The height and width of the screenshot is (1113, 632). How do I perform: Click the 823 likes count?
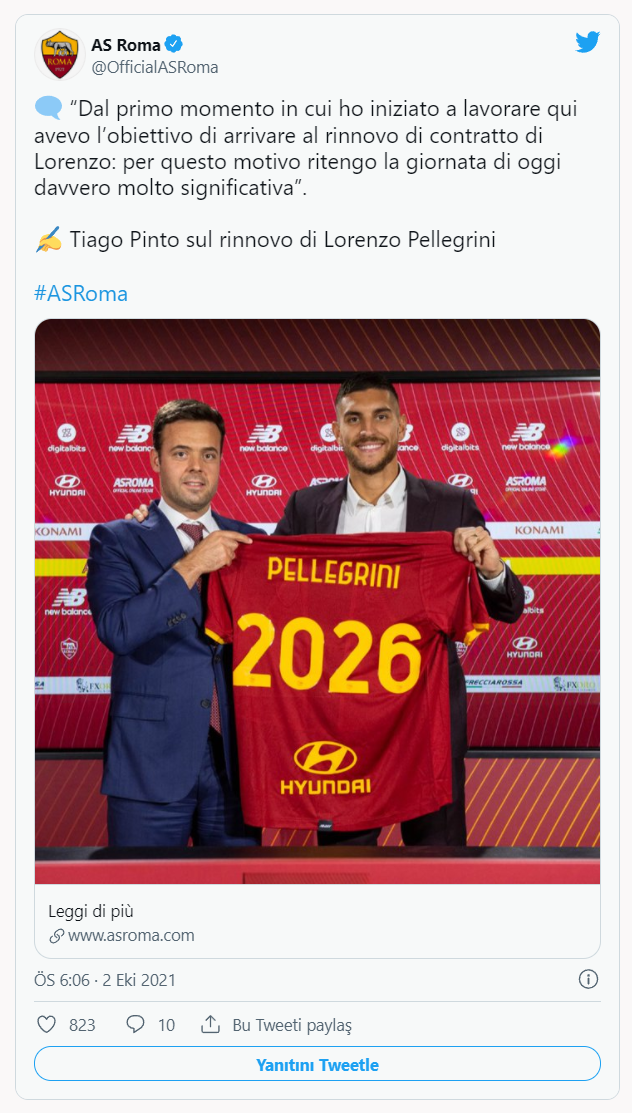(82, 1025)
